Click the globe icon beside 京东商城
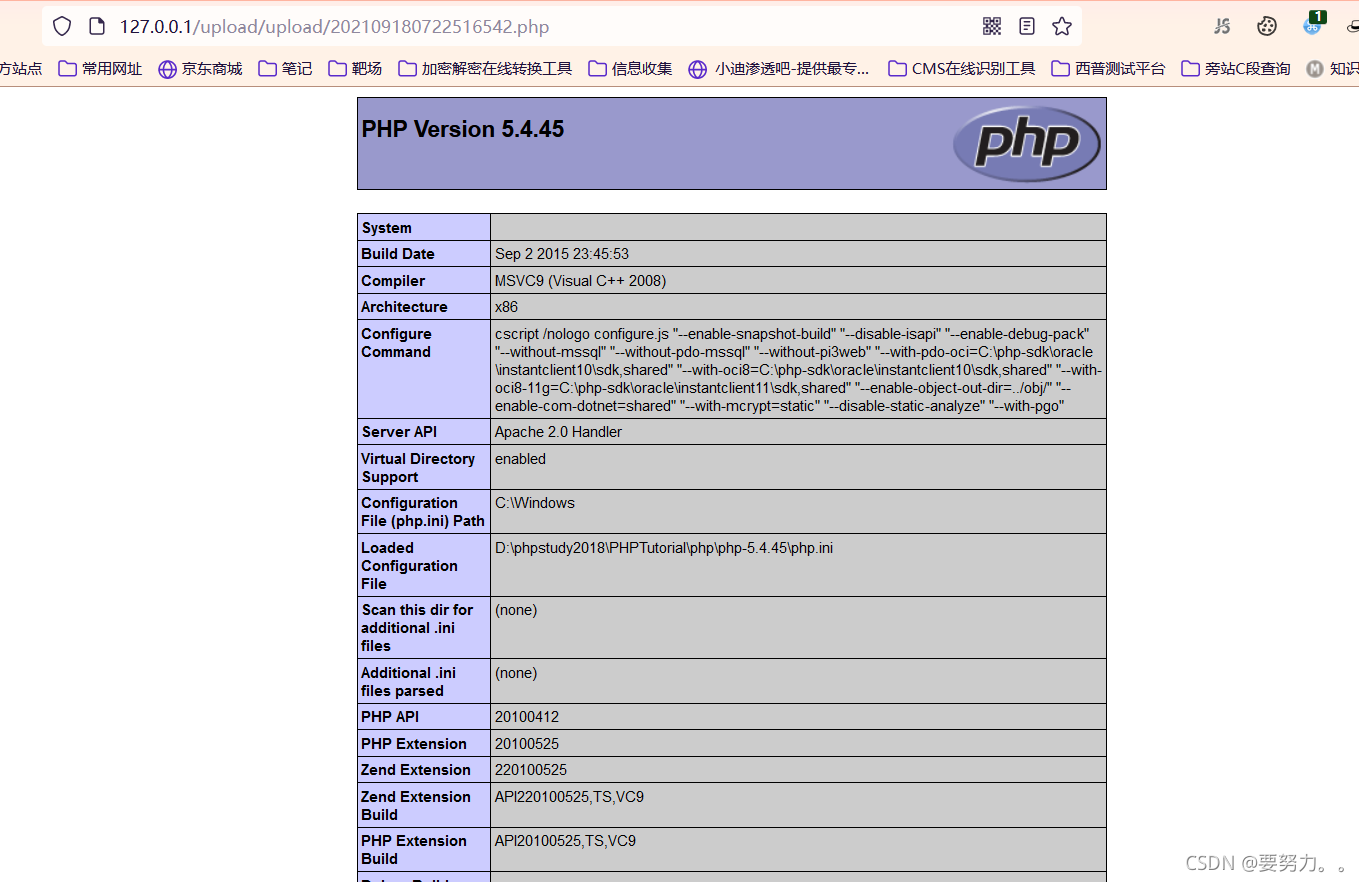Image resolution: width=1359 pixels, height=882 pixels. coord(167,69)
